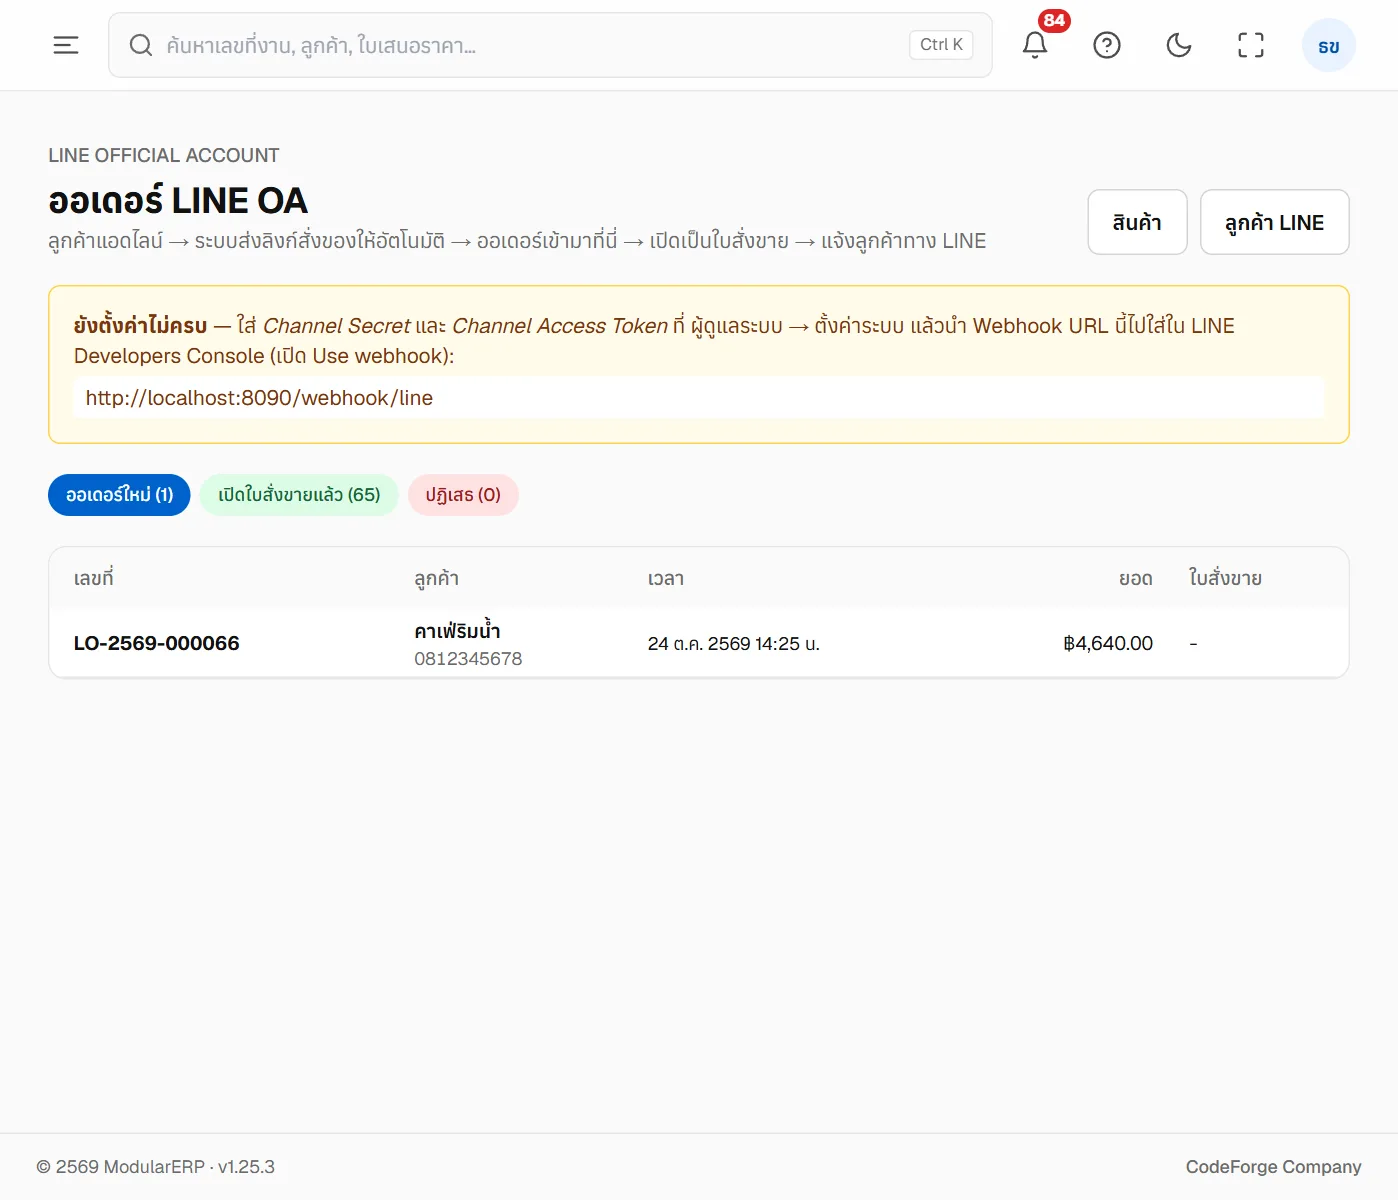Open the ลูกค้า LINE button
1398x1200 pixels.
point(1274,222)
